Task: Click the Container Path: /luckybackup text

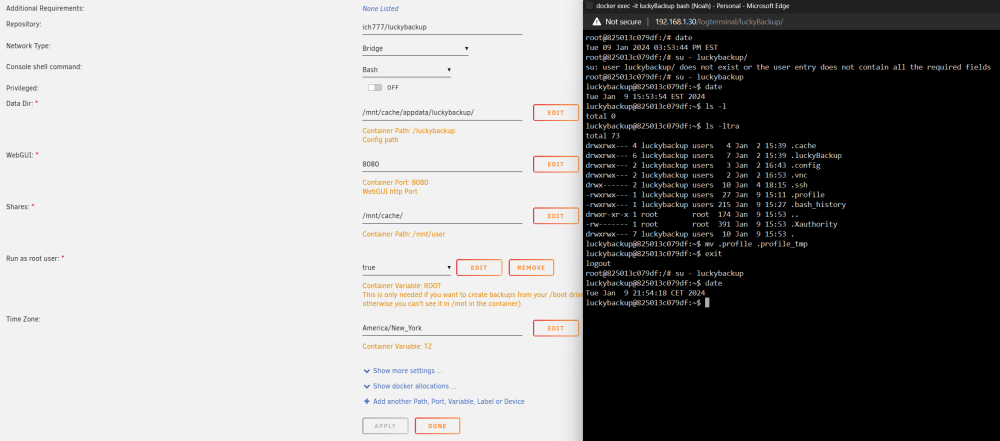Action: [x=409, y=131]
